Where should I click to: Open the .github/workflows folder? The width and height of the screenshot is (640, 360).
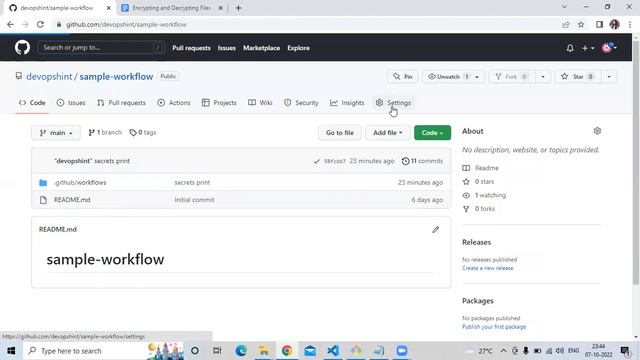tap(80, 182)
